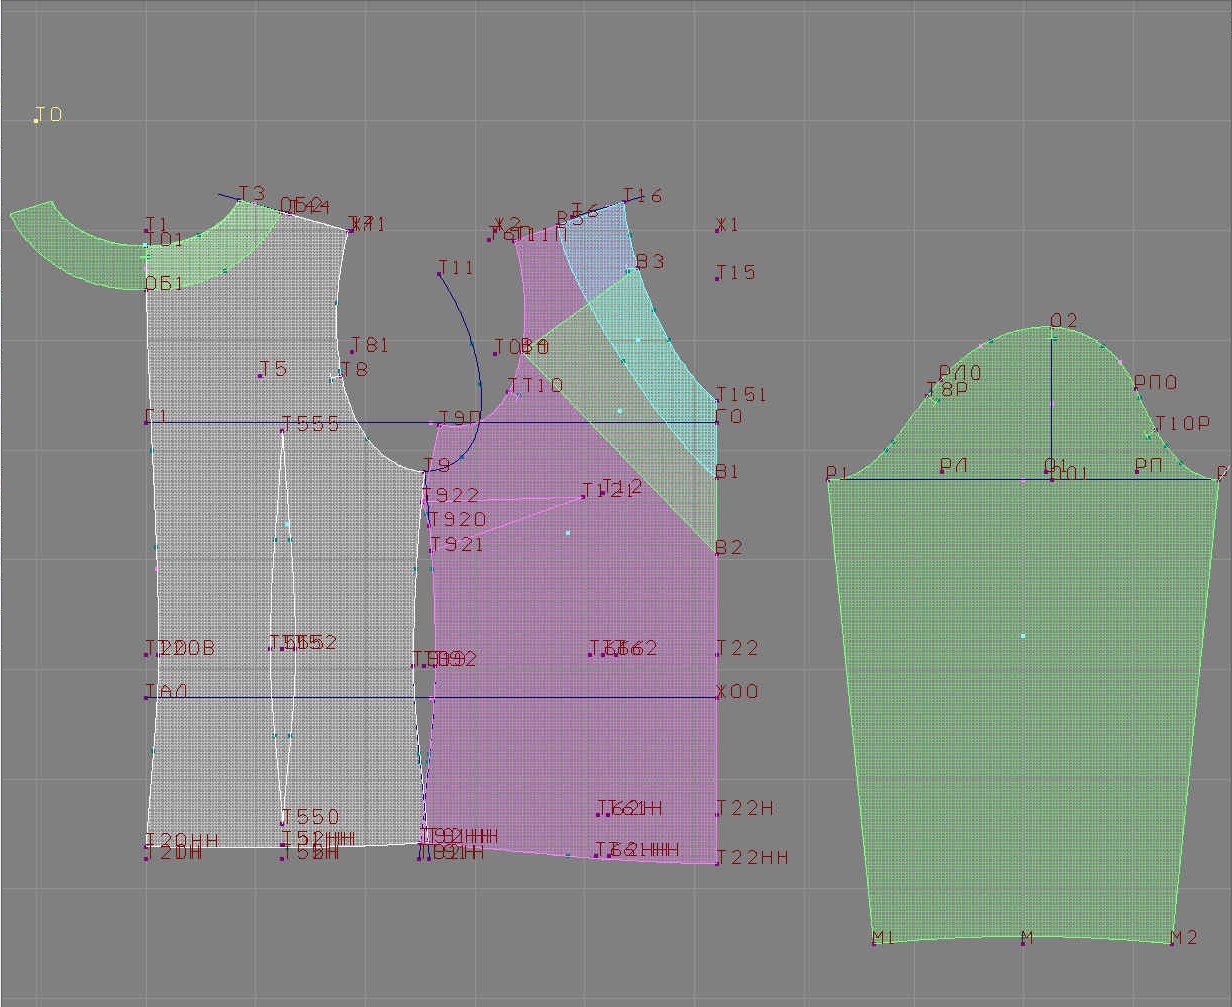This screenshot has width=1232, height=1007.
Task: Select point T22HH at the front hem
Action: (718, 863)
